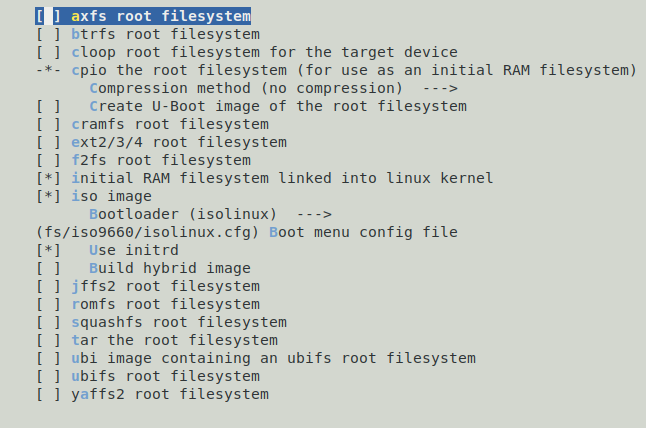Screen dimensions: 646x428
Task: Check cloop root filesystem for target device
Action: pos(48,53)
